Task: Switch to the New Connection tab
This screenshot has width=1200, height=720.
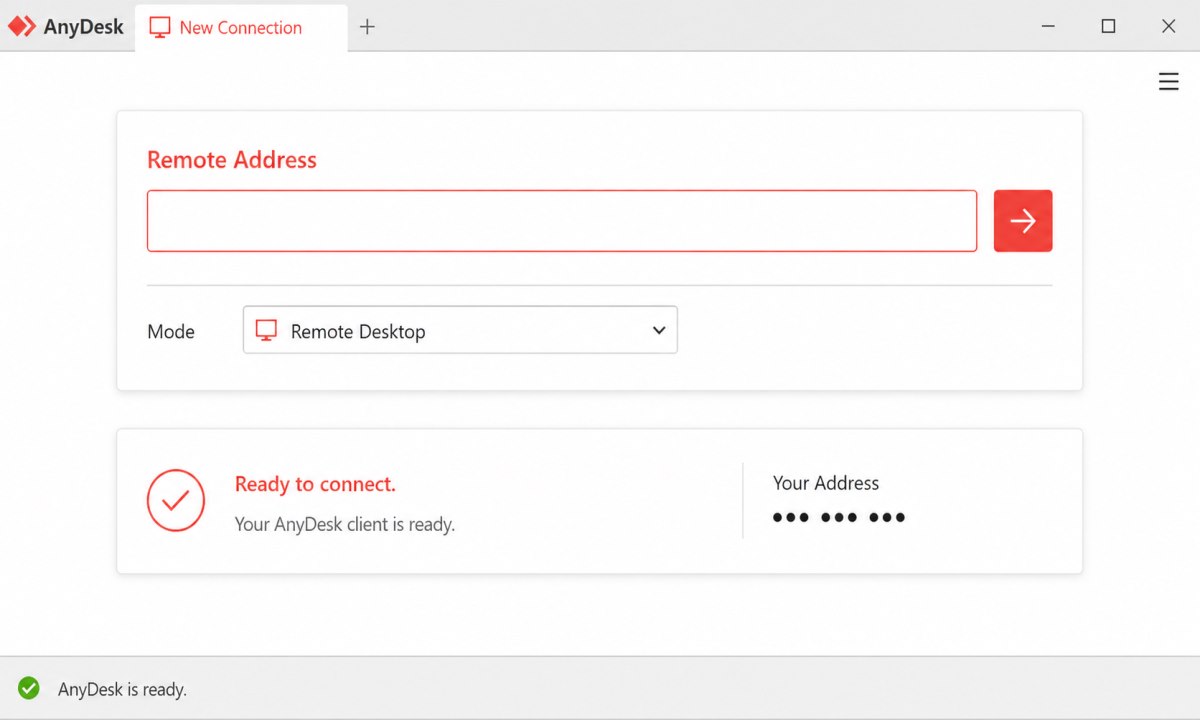Action: click(x=241, y=27)
